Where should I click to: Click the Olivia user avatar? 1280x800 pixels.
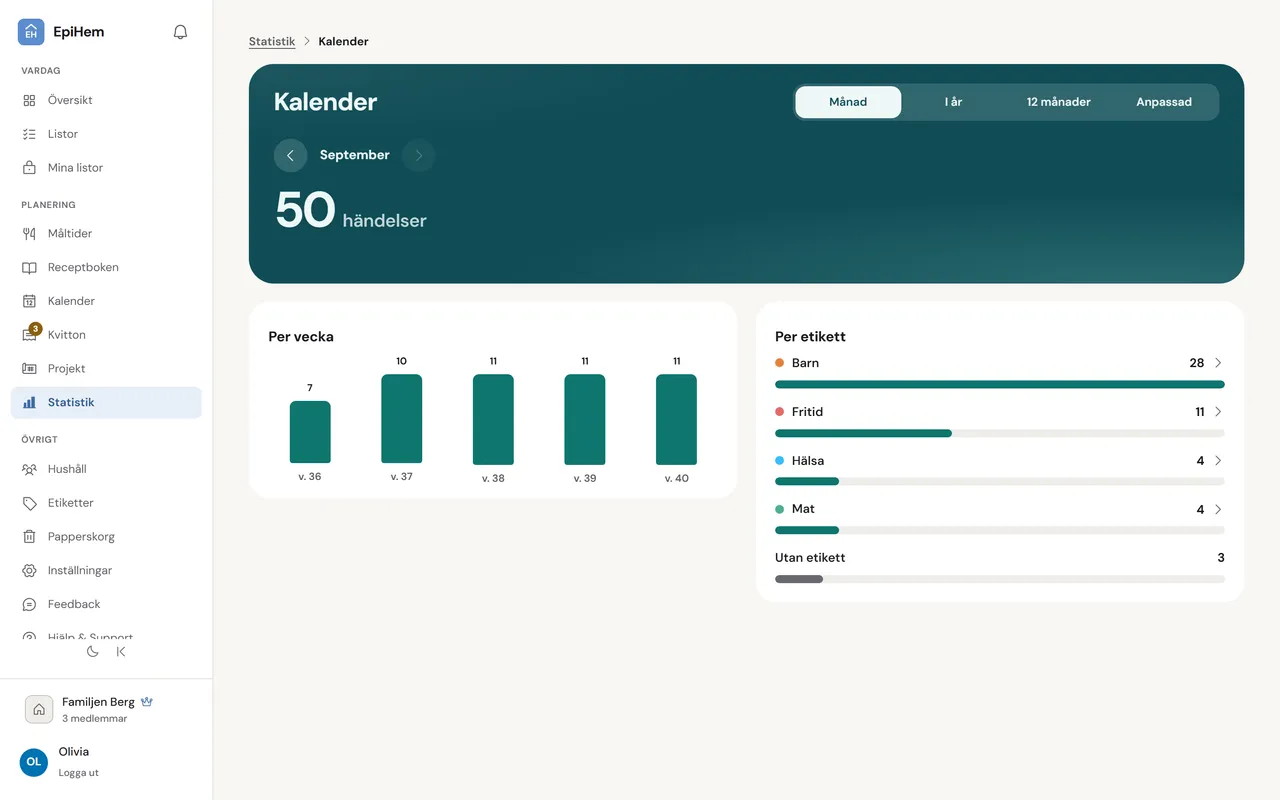tap(34, 762)
